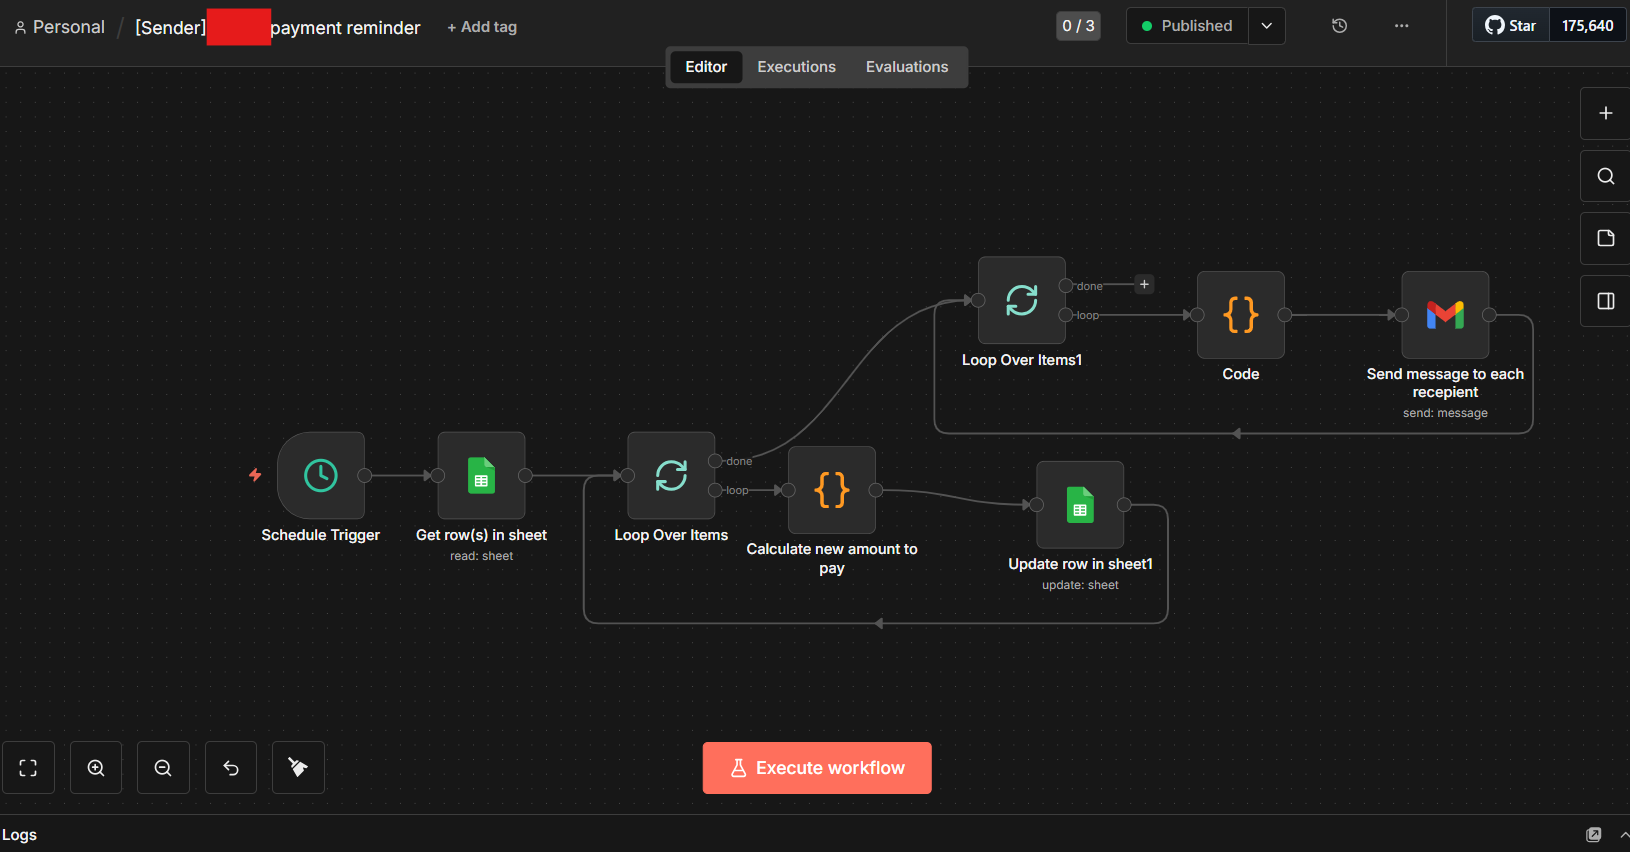This screenshot has height=852, width=1630.
Task: Tidy up the workflow with the broom icon
Action: tap(298, 768)
